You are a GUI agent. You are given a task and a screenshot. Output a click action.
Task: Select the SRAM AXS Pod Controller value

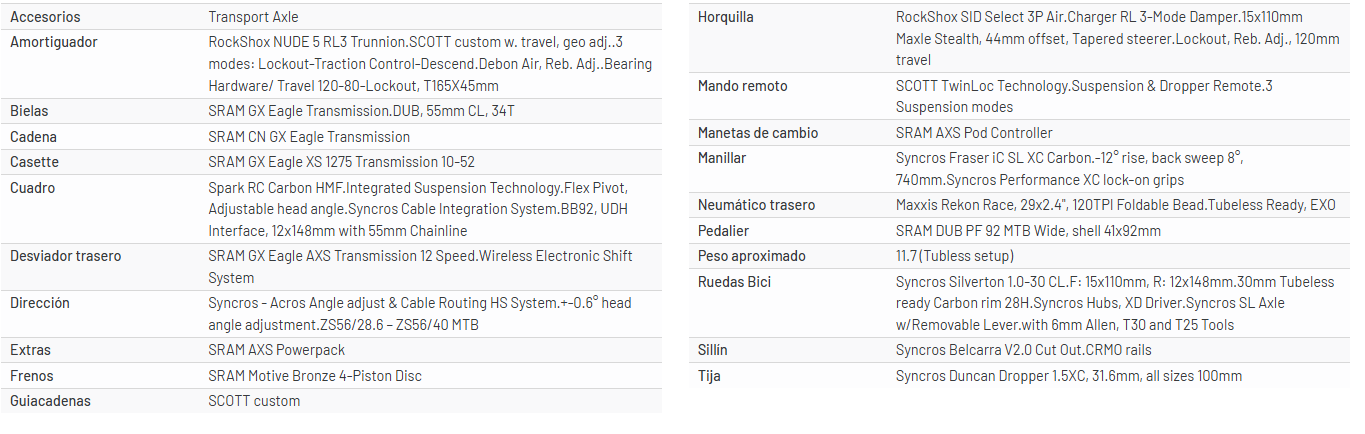(x=974, y=133)
